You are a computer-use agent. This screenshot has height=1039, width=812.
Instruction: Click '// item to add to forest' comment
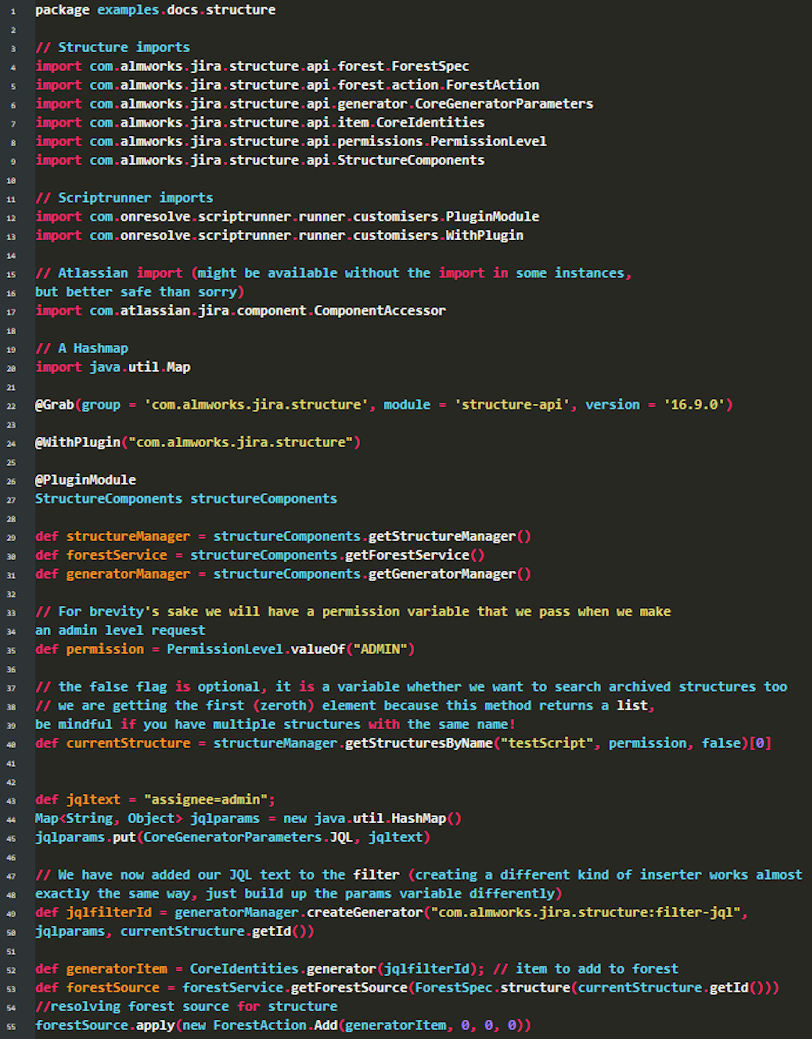pyautogui.click(x=585, y=969)
